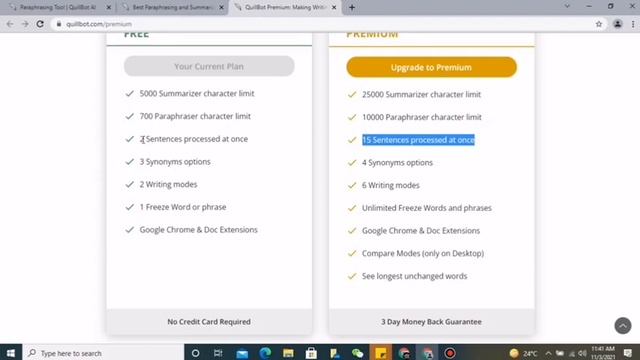Click 'Unlimited Freeze Words and phrases' text
The width and height of the screenshot is (640, 360).
tap(427, 208)
